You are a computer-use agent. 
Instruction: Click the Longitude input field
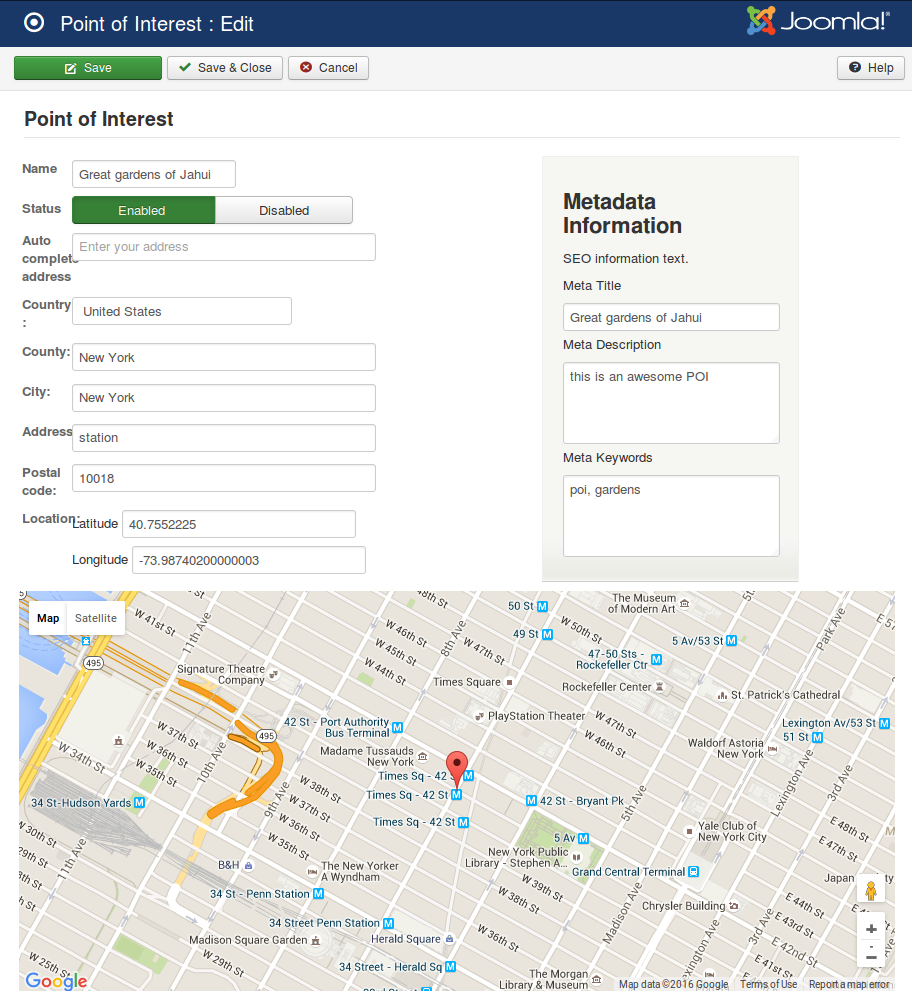(x=249, y=560)
